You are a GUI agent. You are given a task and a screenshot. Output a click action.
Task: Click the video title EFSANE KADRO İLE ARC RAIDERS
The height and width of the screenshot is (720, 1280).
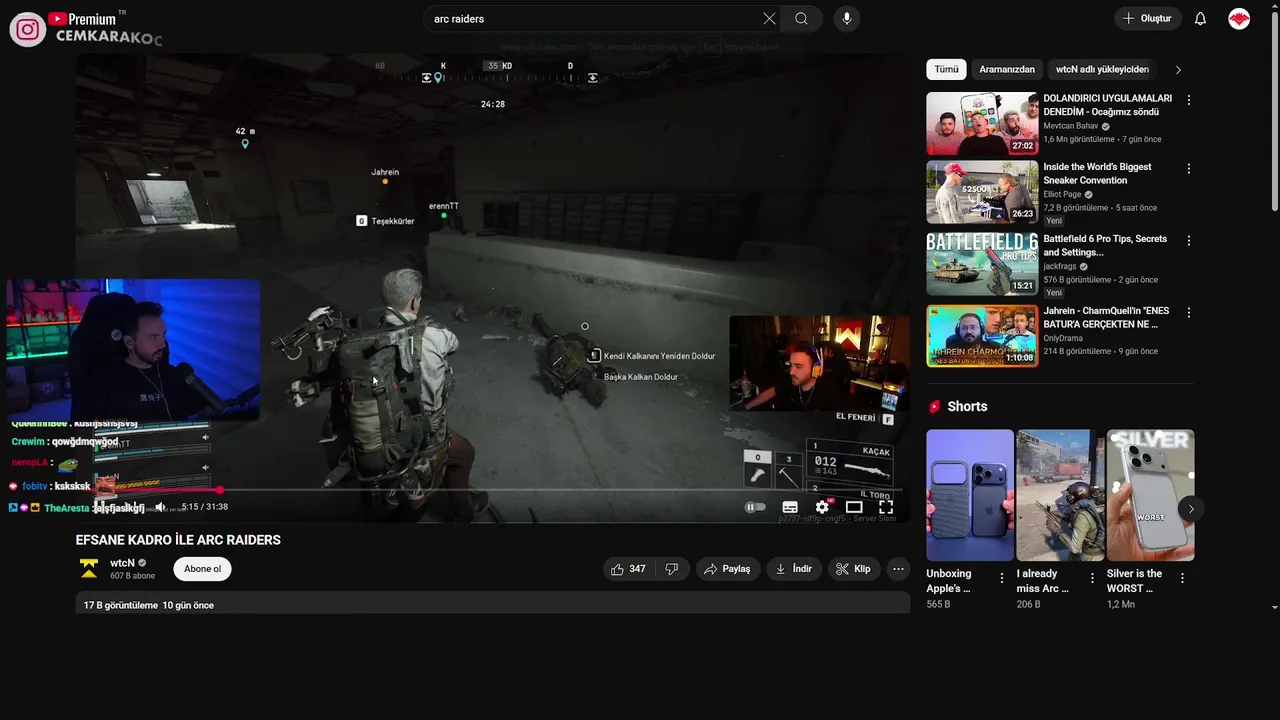click(x=178, y=540)
